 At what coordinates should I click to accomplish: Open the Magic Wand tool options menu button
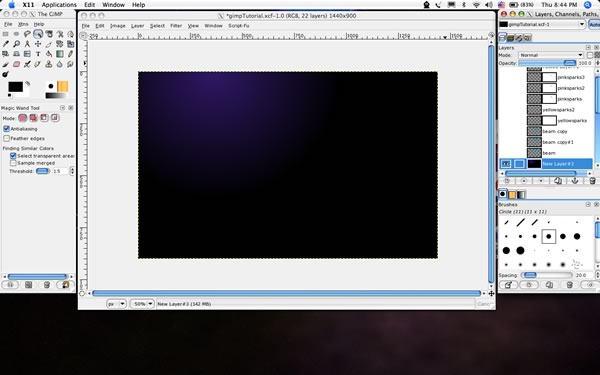coord(63,108)
